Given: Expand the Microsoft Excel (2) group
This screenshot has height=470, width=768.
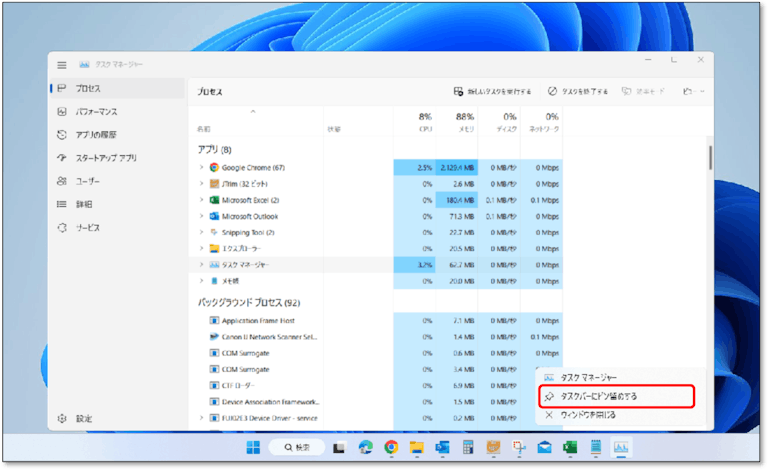Looking at the screenshot, I should click(201, 199).
